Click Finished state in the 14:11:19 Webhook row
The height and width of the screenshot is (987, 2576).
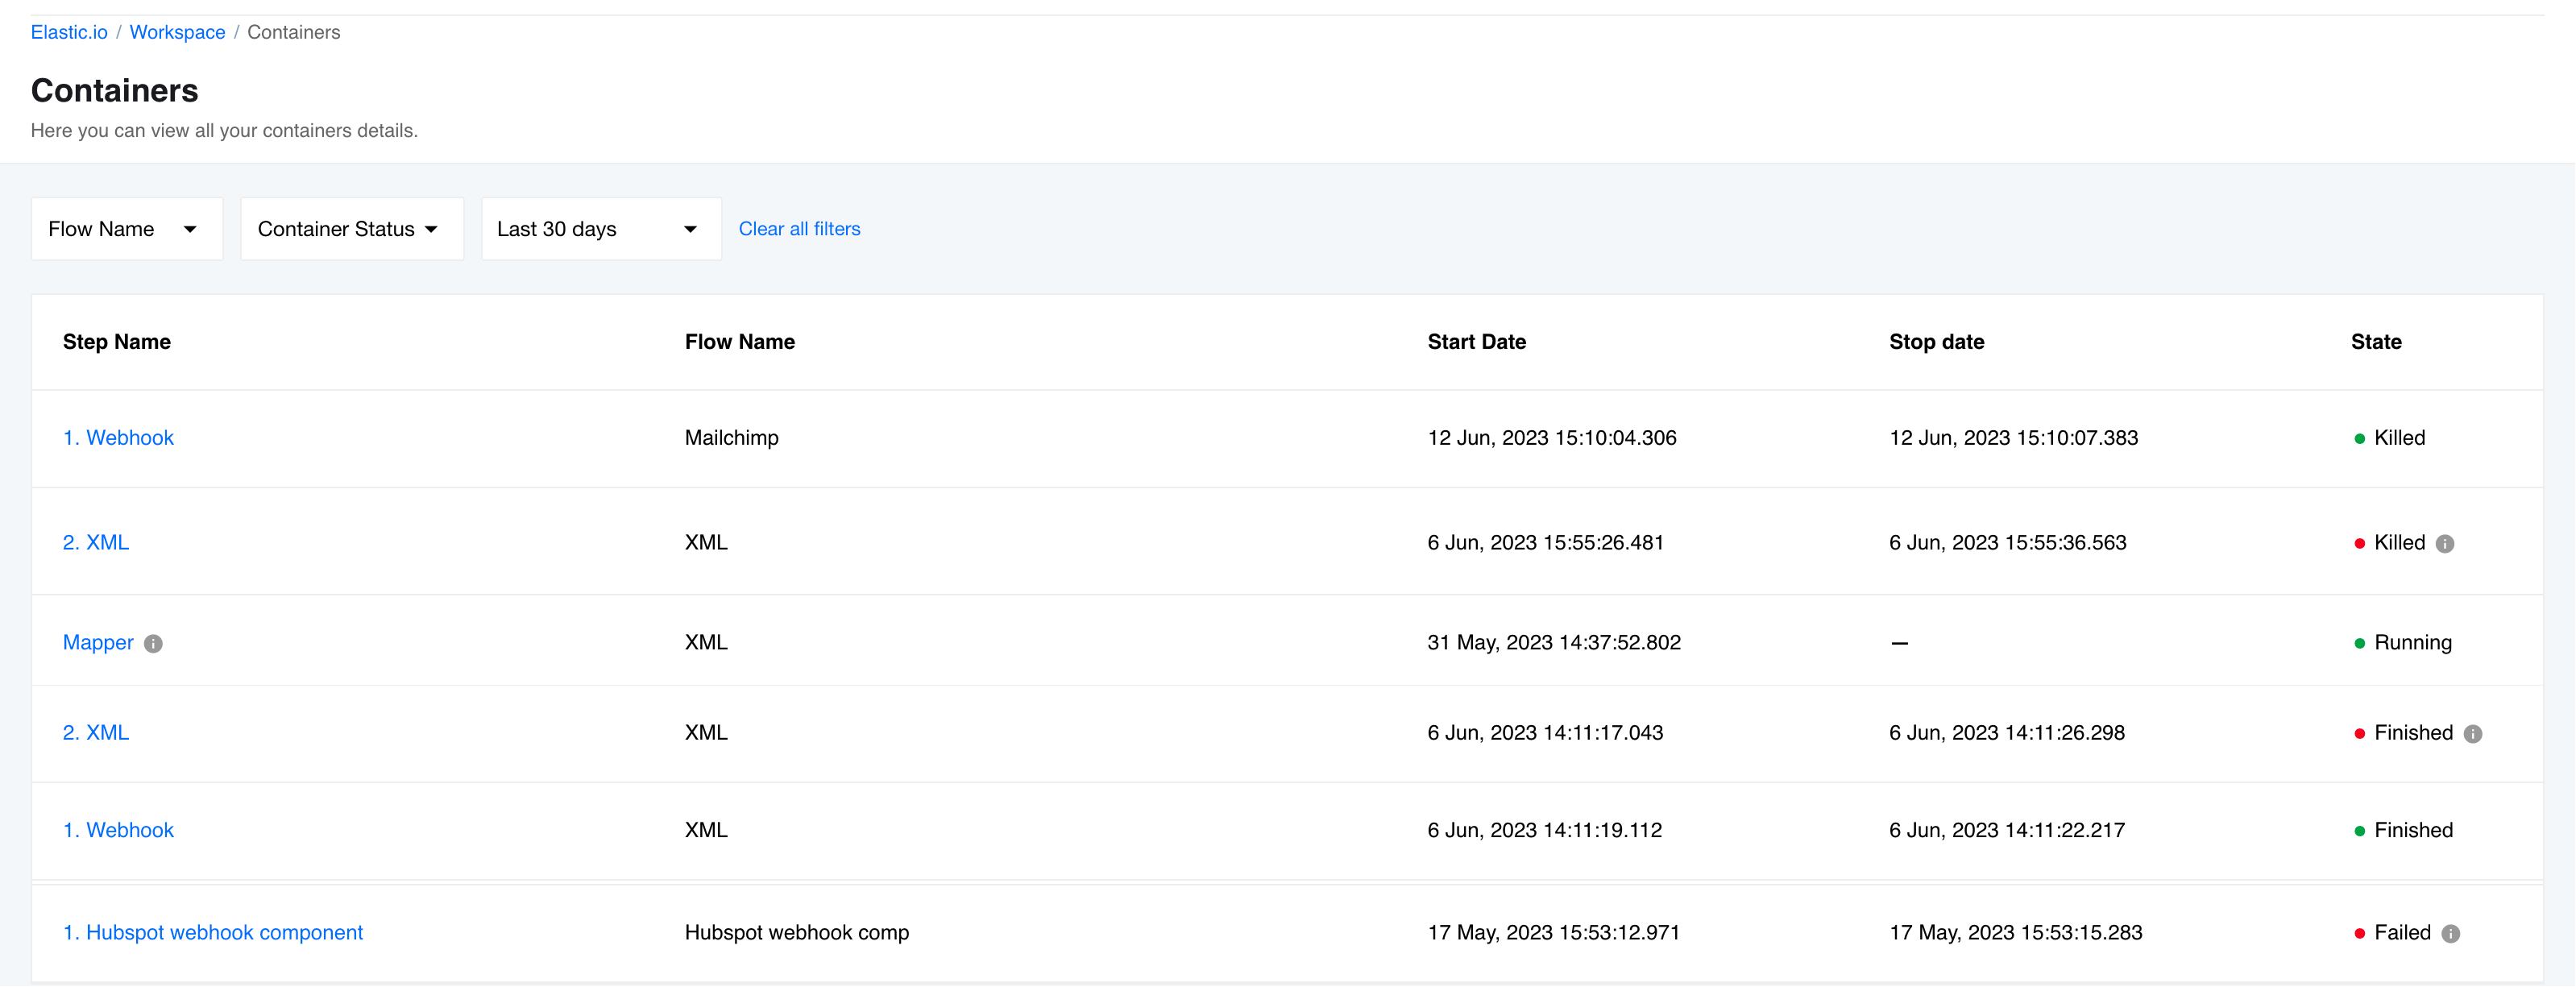[x=2413, y=831]
